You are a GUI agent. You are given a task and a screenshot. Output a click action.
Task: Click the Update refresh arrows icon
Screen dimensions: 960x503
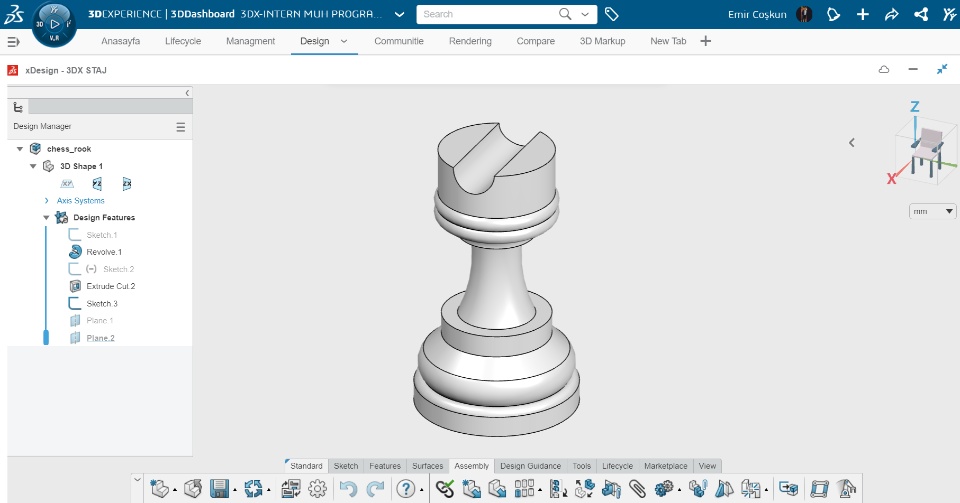pos(253,488)
